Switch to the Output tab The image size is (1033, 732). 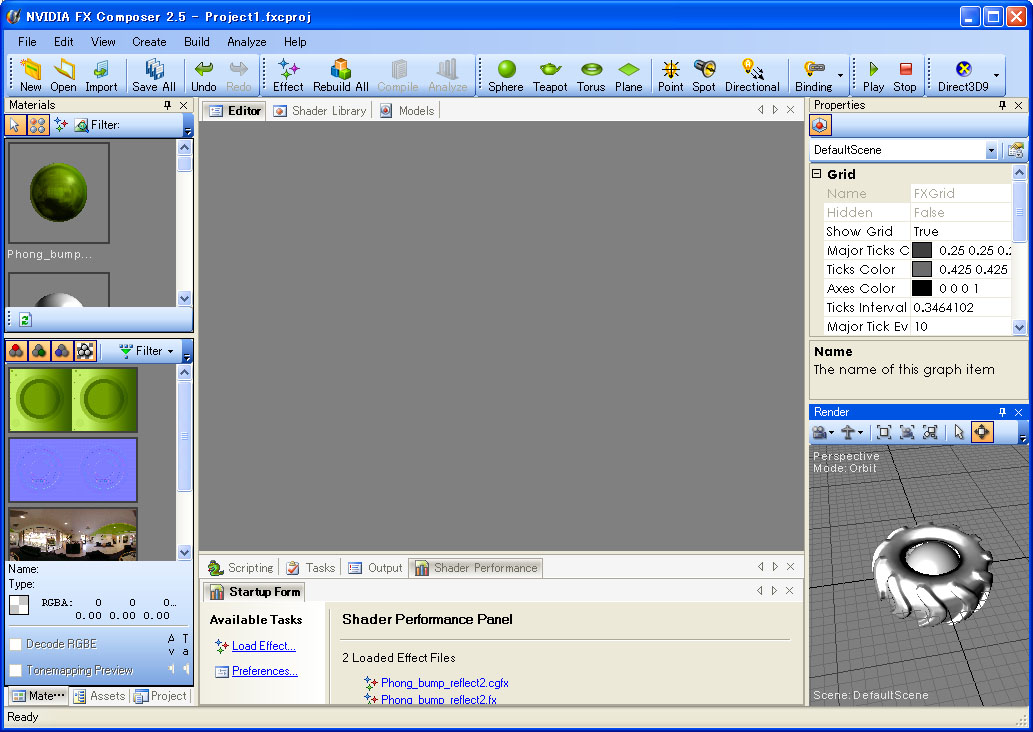click(376, 568)
